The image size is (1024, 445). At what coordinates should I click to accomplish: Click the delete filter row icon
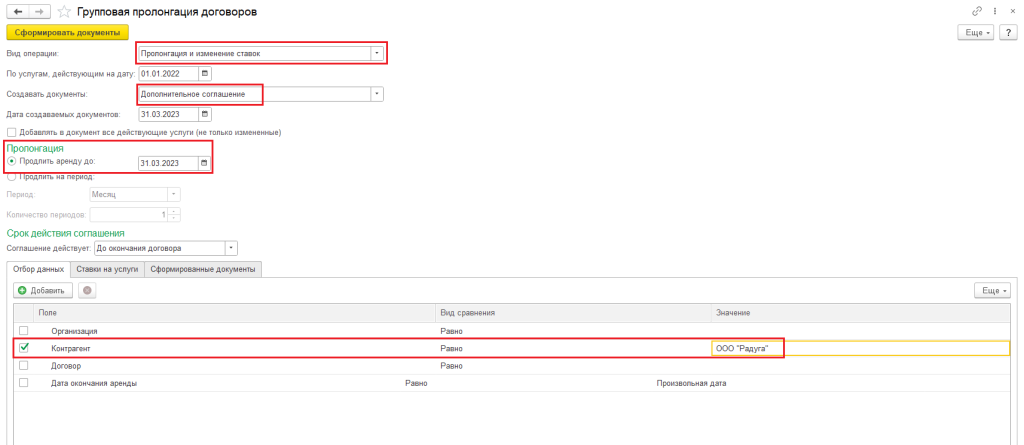pos(87,290)
